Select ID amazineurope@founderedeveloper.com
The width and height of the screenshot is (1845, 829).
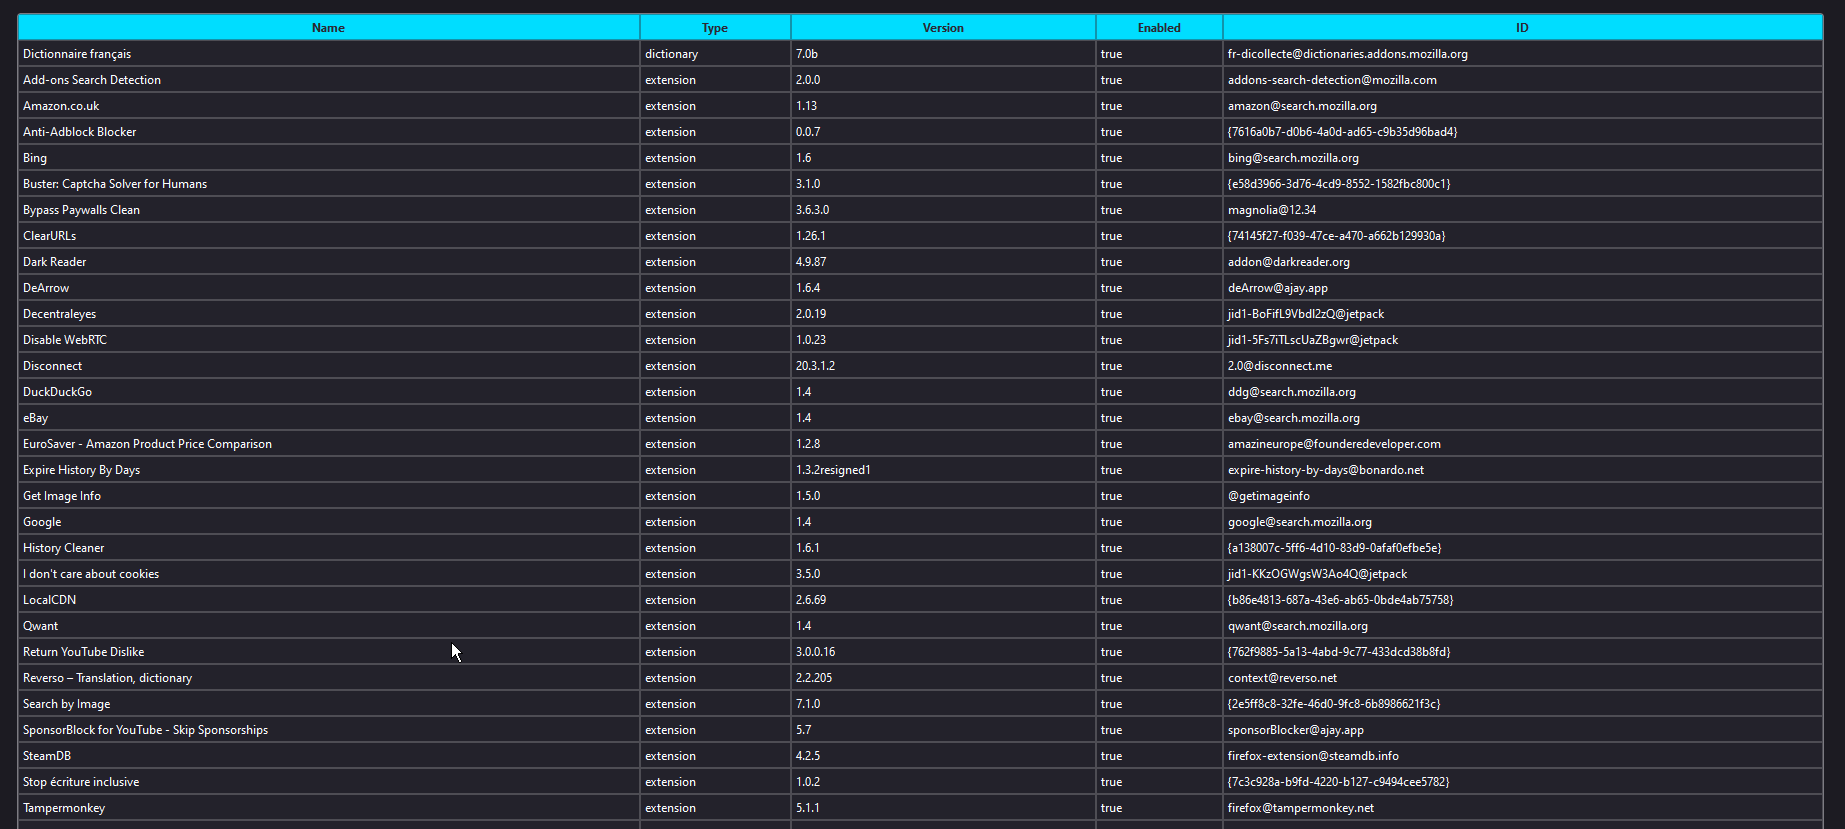click(x=1522, y=444)
